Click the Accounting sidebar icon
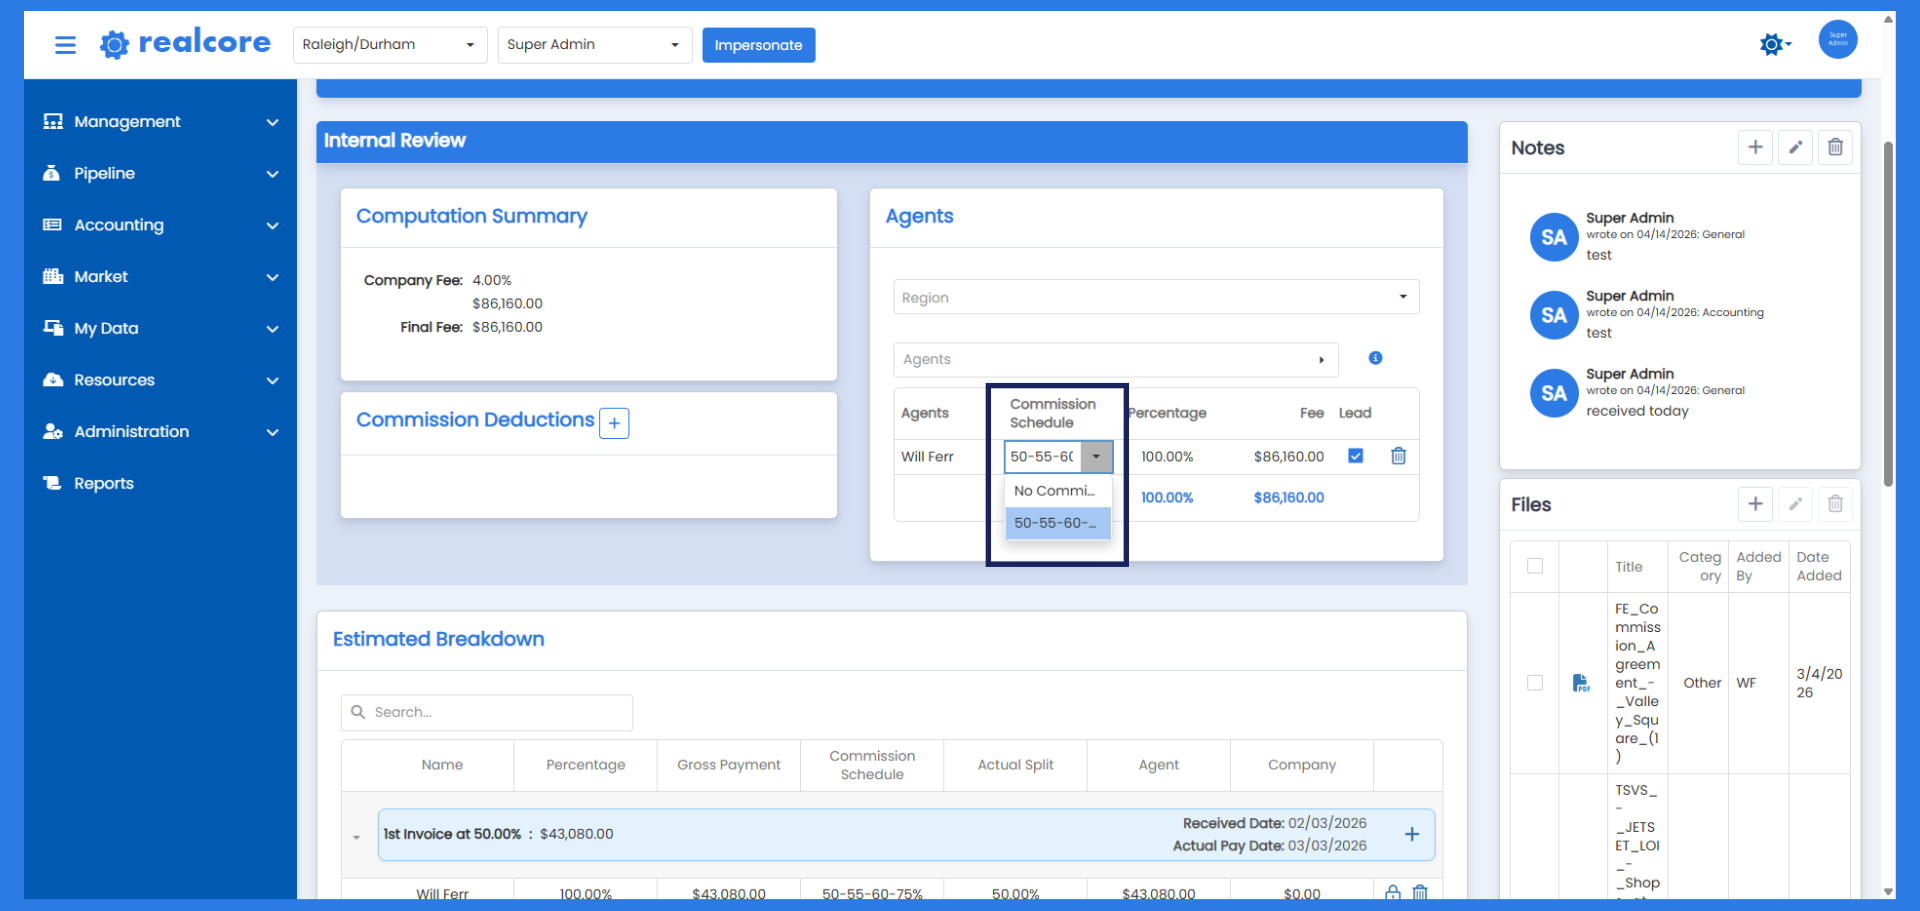This screenshot has width=1920, height=911. 52,225
